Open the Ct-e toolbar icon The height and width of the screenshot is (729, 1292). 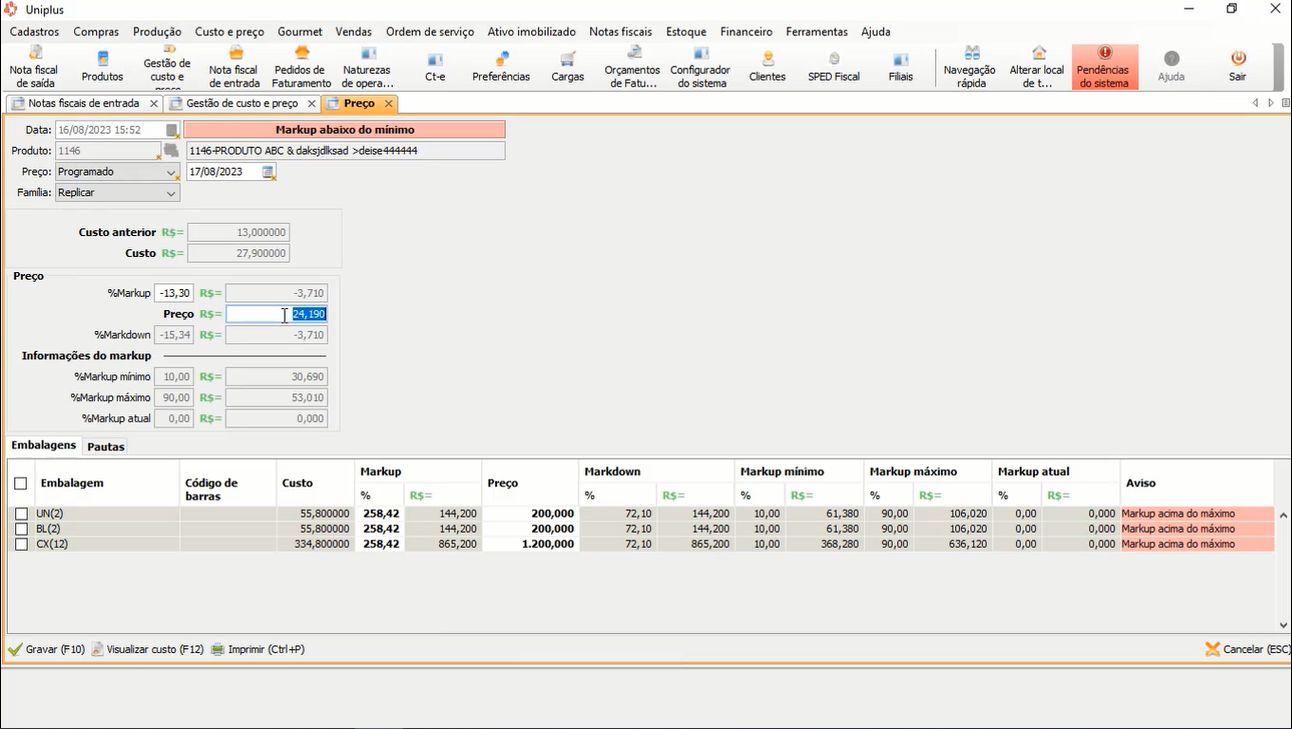pos(435,67)
